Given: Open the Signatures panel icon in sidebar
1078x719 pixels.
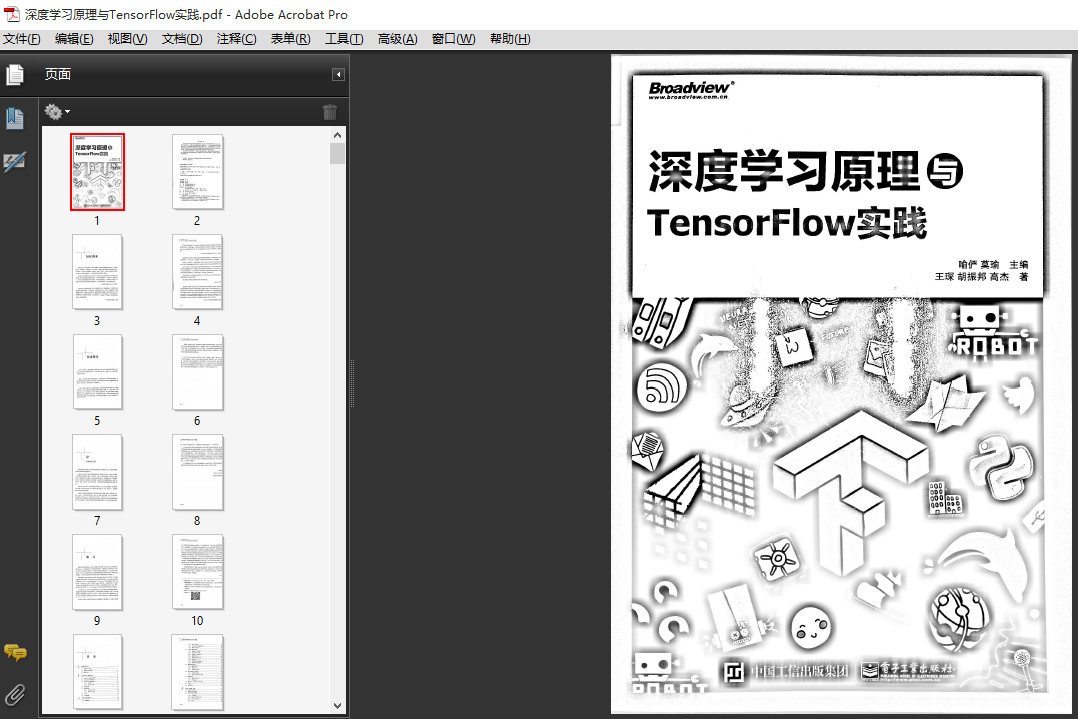Looking at the screenshot, I should point(14,162).
